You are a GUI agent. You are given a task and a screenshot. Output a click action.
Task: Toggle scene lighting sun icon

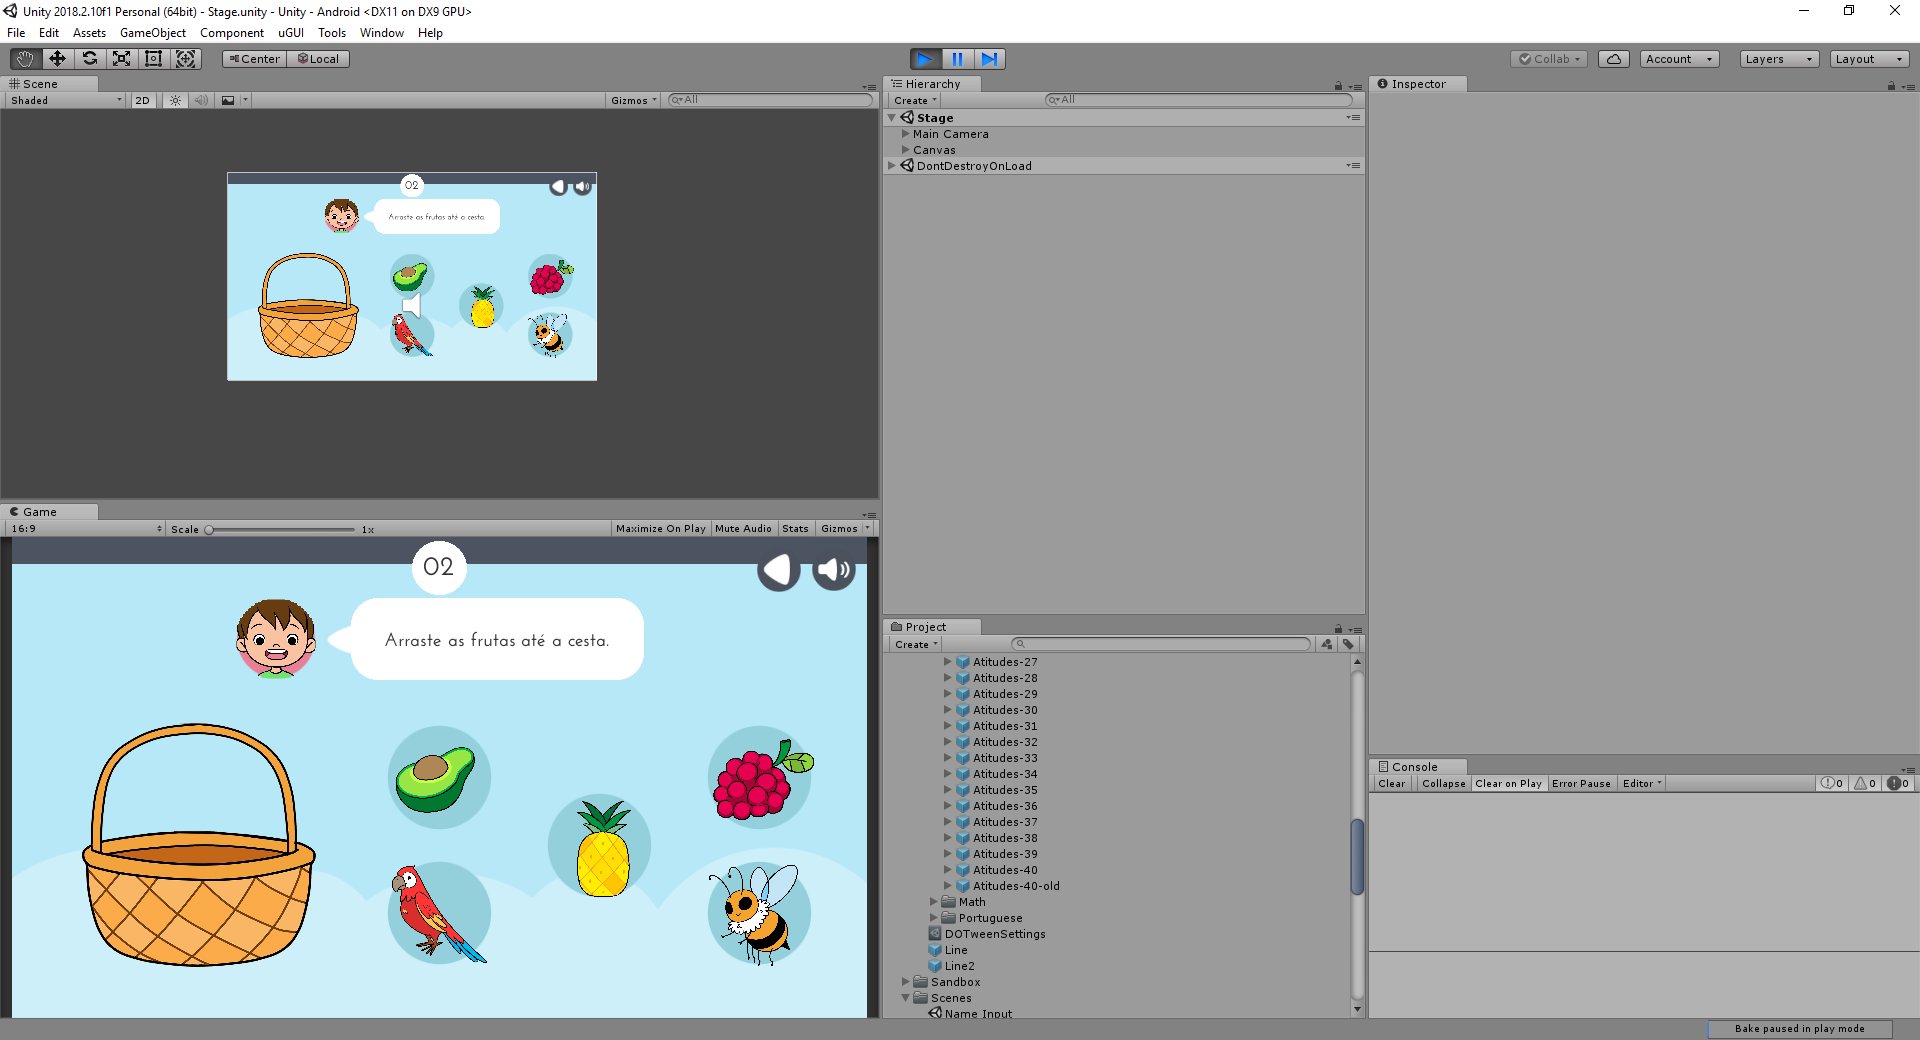pyautogui.click(x=175, y=100)
